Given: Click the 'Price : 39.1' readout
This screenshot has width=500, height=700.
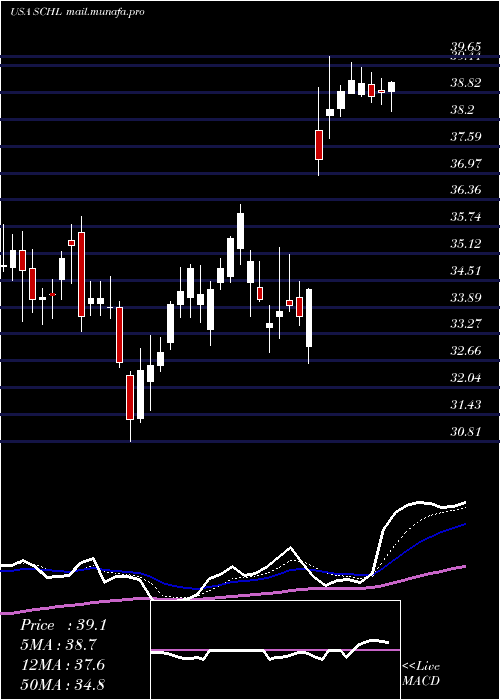Looking at the screenshot, I should click(x=63, y=625).
